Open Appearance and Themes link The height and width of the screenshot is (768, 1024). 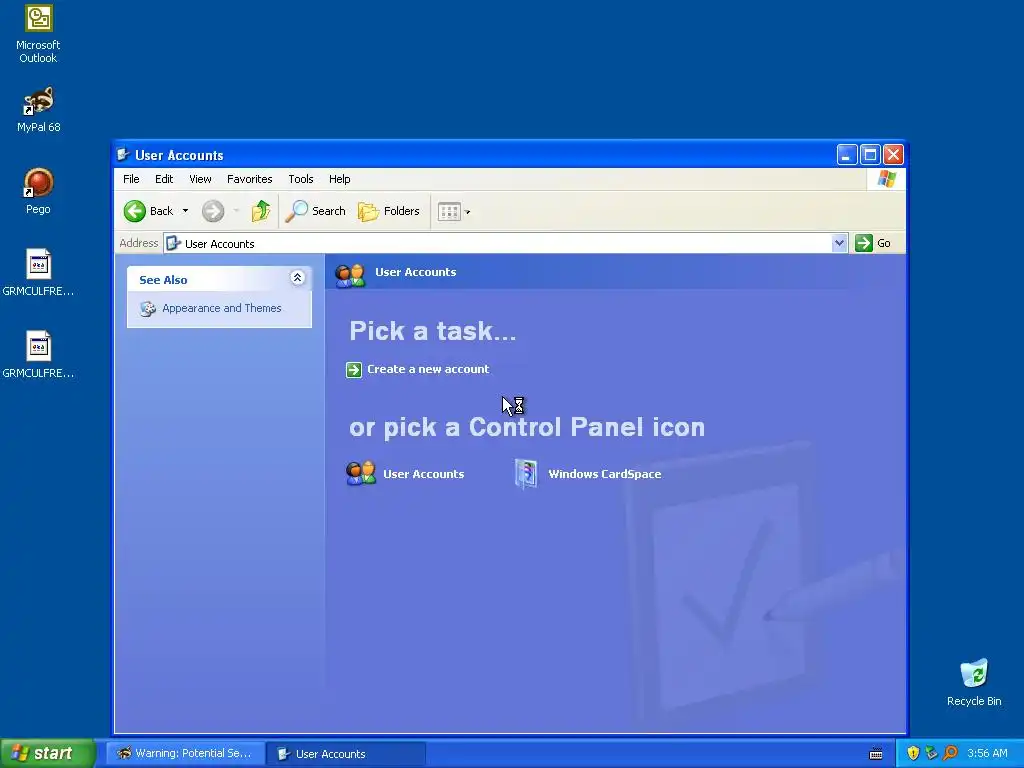coord(221,308)
